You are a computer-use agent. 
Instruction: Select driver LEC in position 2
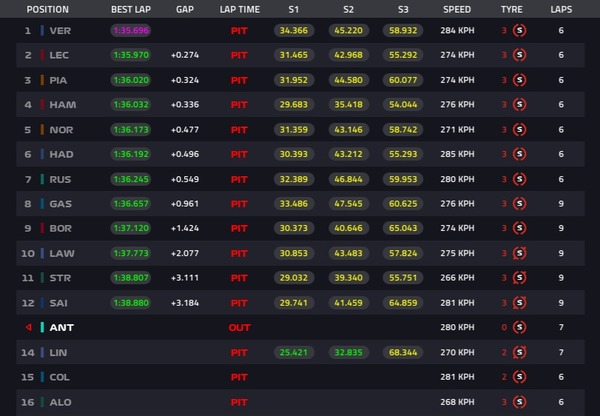59,55
